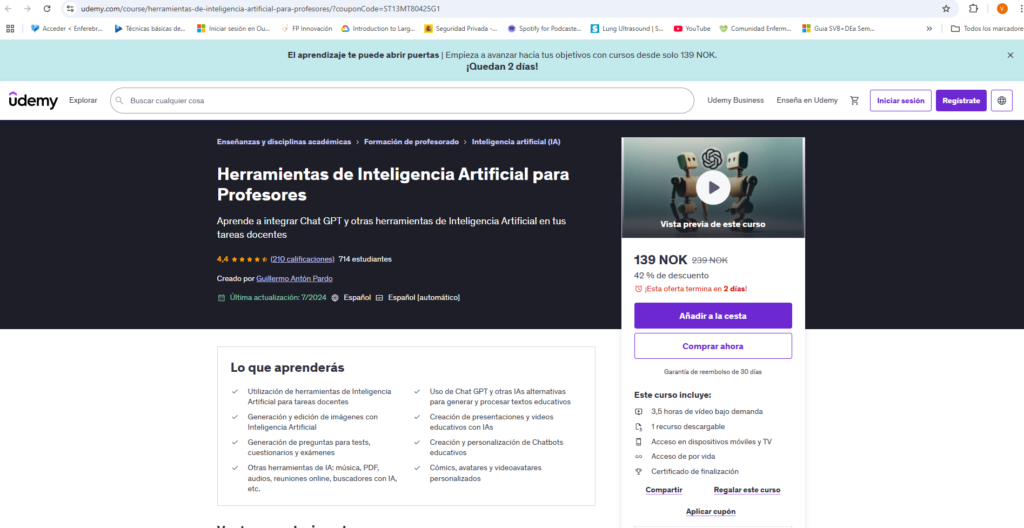Open the FP Innovación bookmark
This screenshot has width=1024, height=528.
coord(306,28)
